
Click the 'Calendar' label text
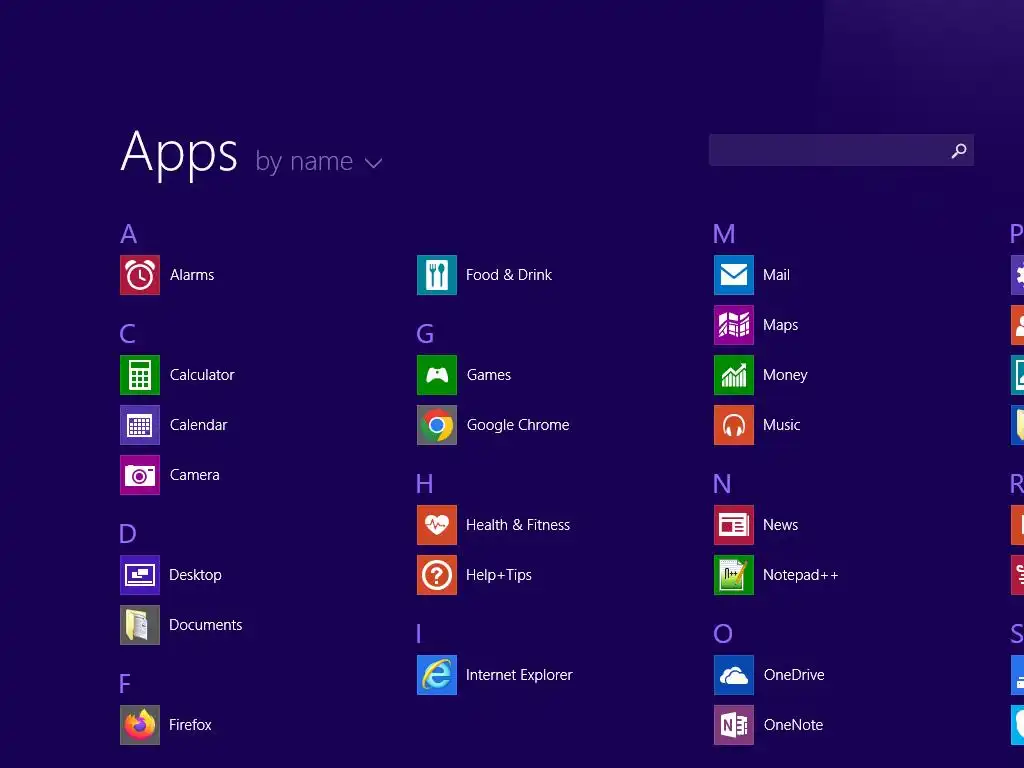199,425
